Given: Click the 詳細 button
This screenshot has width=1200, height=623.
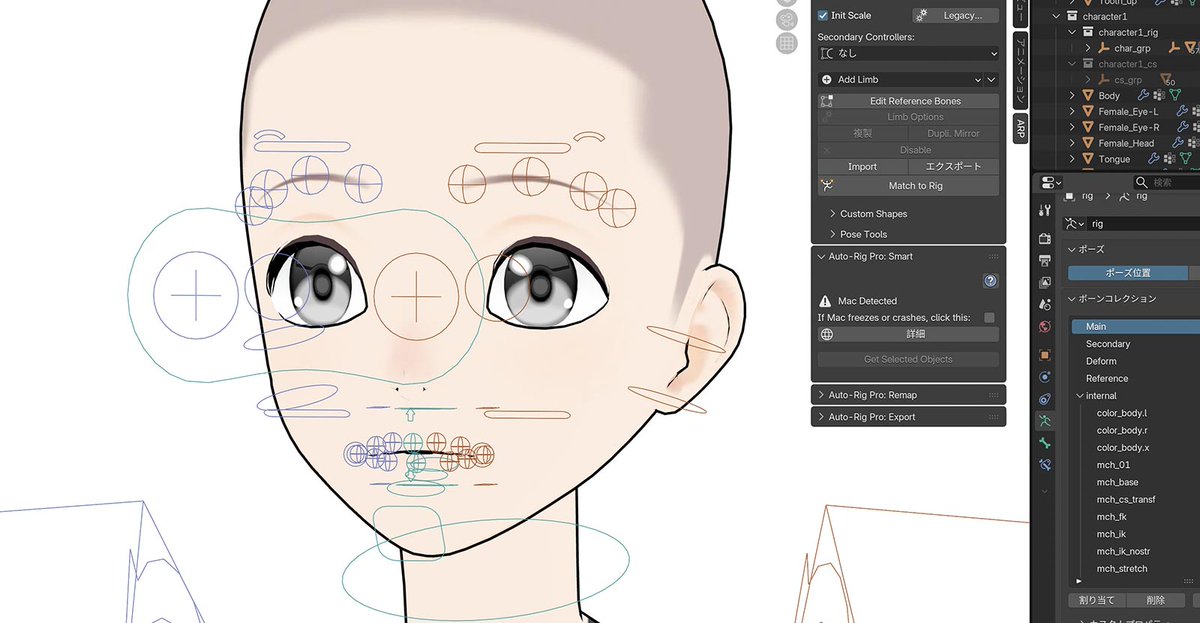Looking at the screenshot, I should pyautogui.click(x=908, y=334).
